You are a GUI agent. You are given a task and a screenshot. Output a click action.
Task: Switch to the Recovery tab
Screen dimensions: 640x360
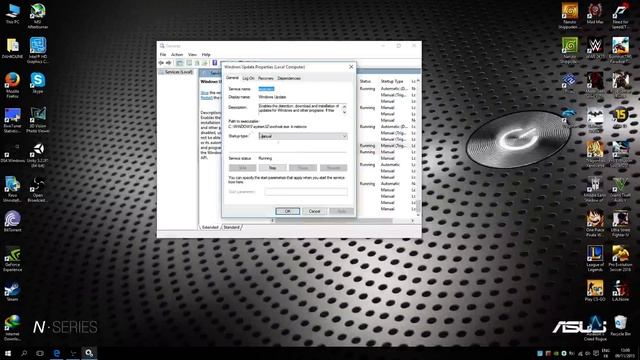266,78
